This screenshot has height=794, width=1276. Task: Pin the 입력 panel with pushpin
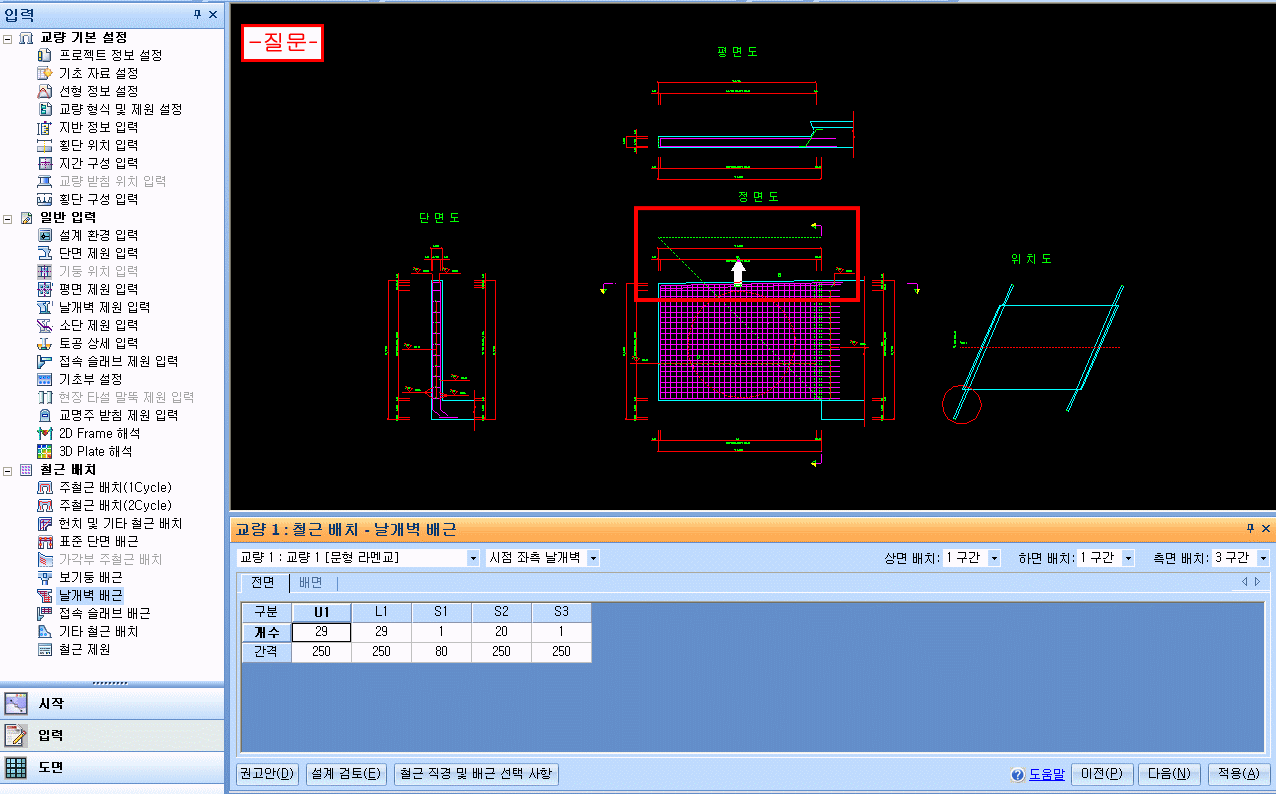[x=197, y=14]
